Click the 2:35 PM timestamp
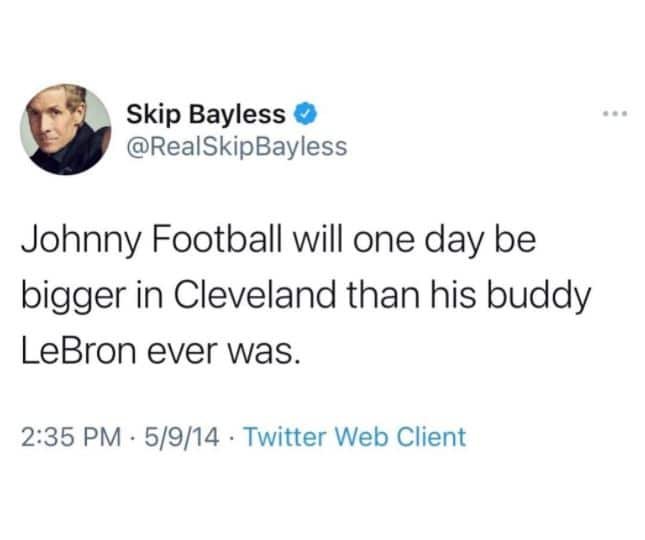This screenshot has height=540, width=645. coord(72,437)
